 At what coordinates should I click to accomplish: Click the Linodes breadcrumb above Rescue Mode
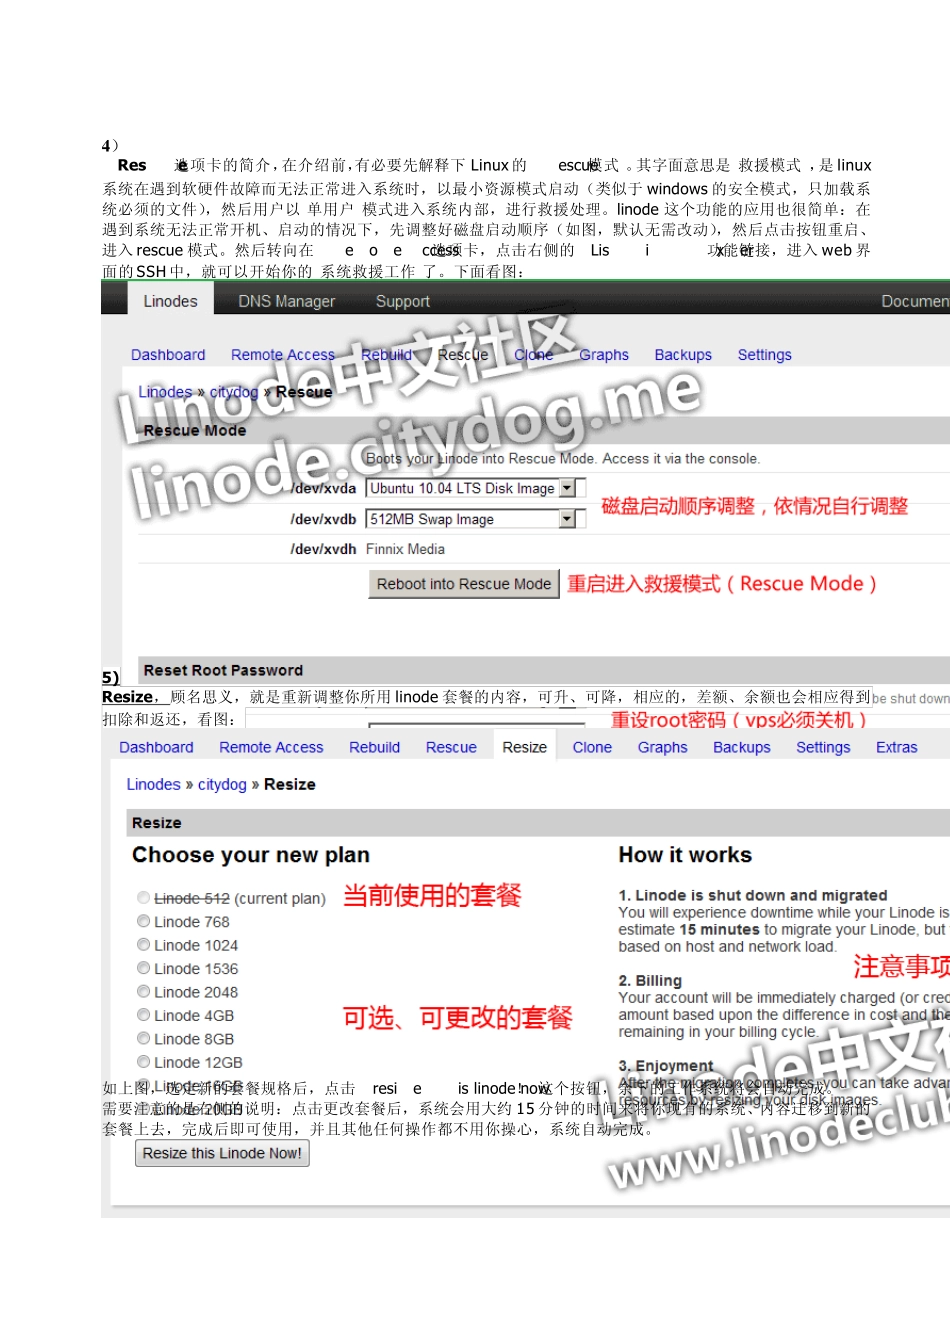(165, 392)
